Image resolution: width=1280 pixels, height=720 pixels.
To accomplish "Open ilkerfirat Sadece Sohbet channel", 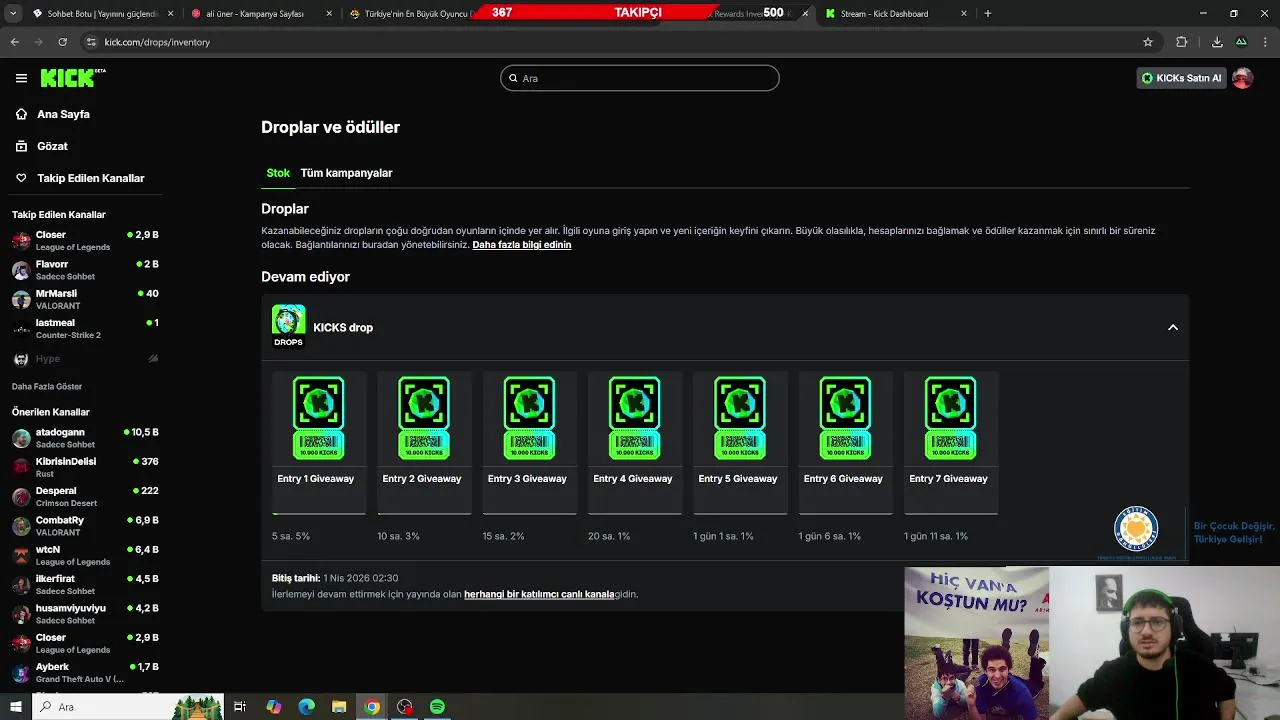I will coord(85,584).
